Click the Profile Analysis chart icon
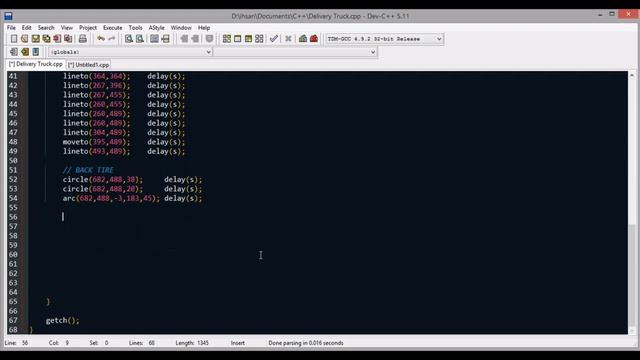This screenshot has width=640, height=360. pos(303,39)
